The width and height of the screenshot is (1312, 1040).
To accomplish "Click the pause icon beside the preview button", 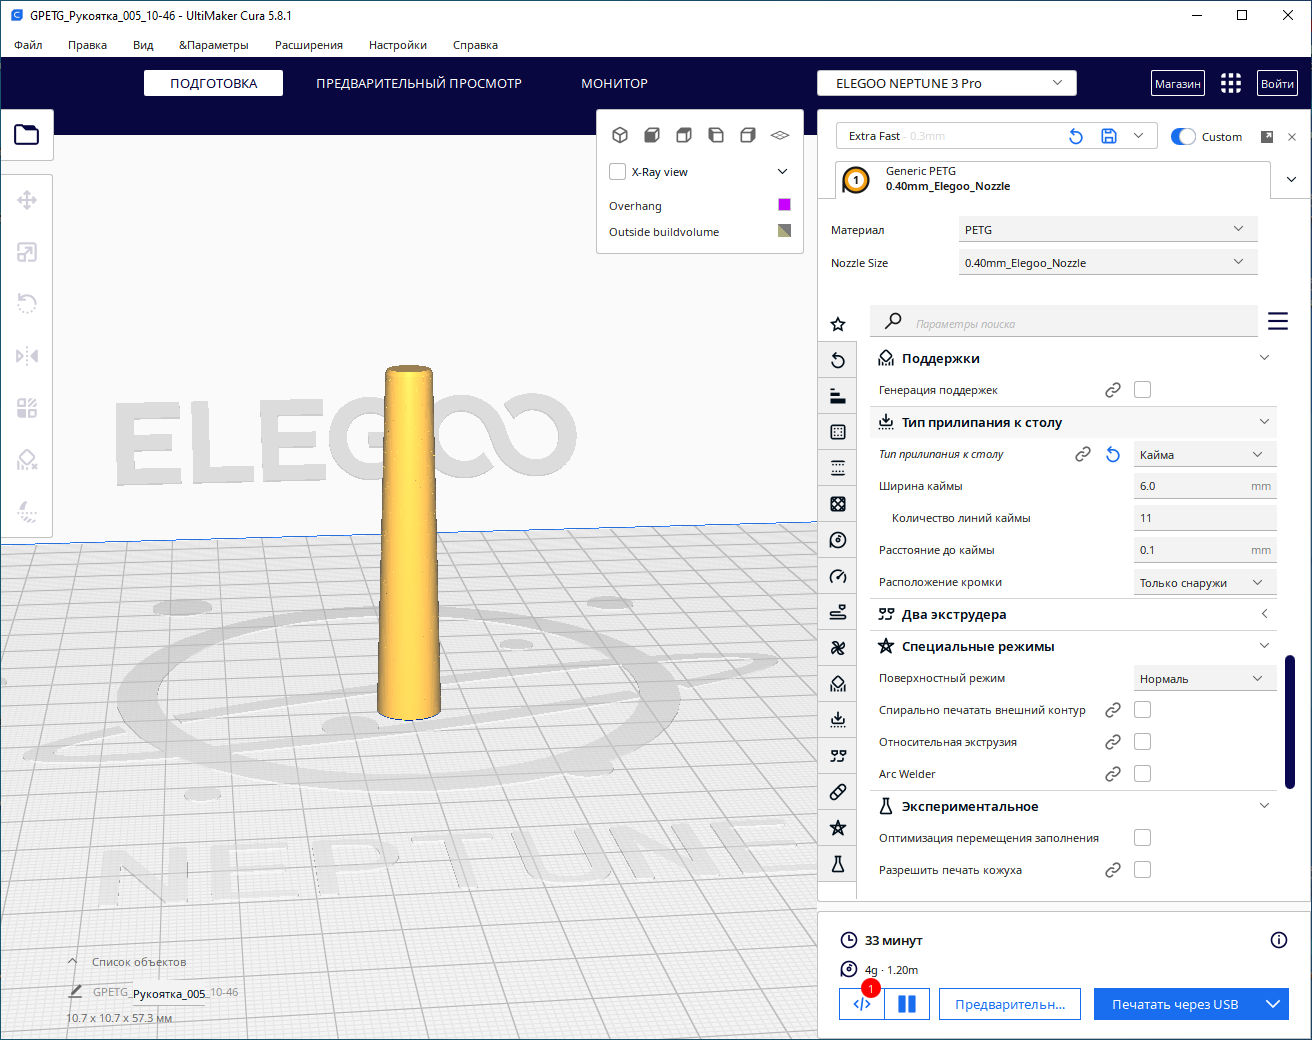I will click(907, 1004).
